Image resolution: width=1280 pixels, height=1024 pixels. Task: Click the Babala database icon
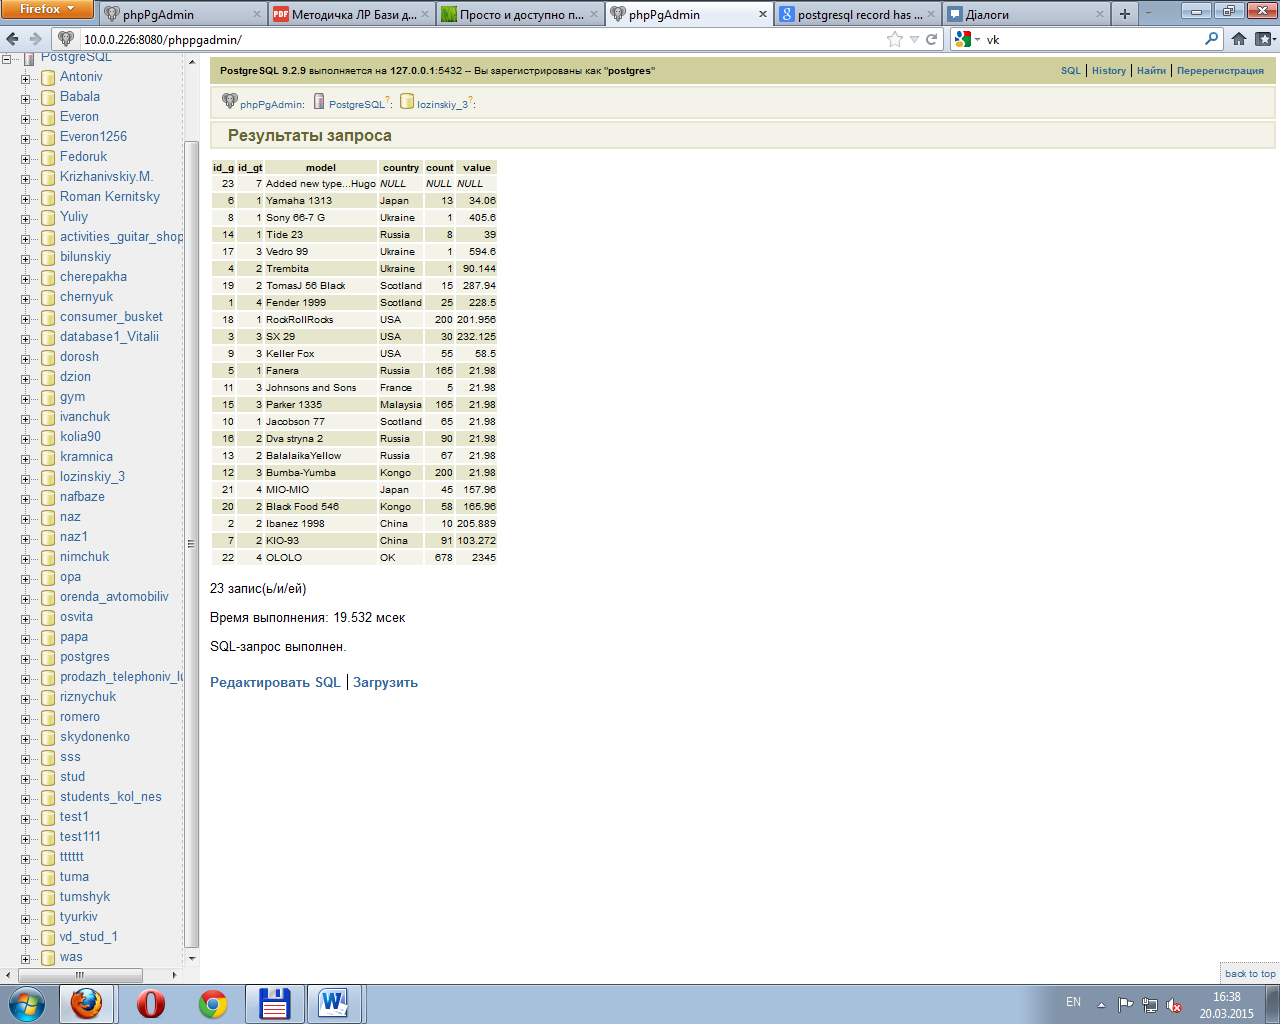[48, 98]
